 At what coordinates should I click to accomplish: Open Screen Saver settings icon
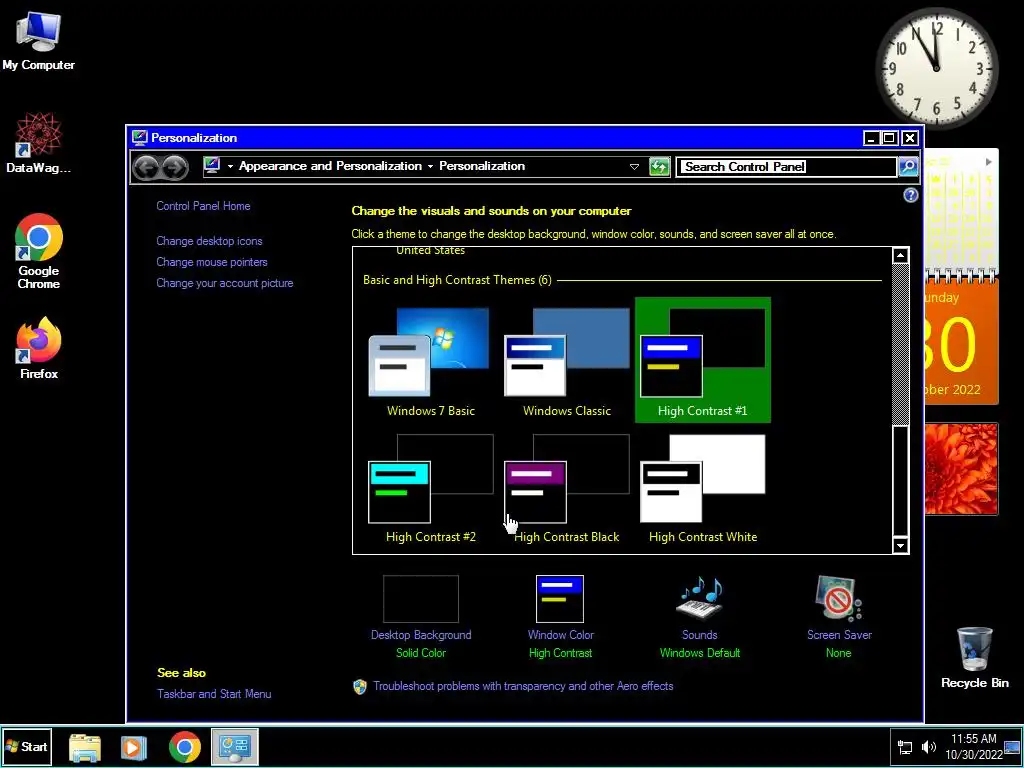839,598
